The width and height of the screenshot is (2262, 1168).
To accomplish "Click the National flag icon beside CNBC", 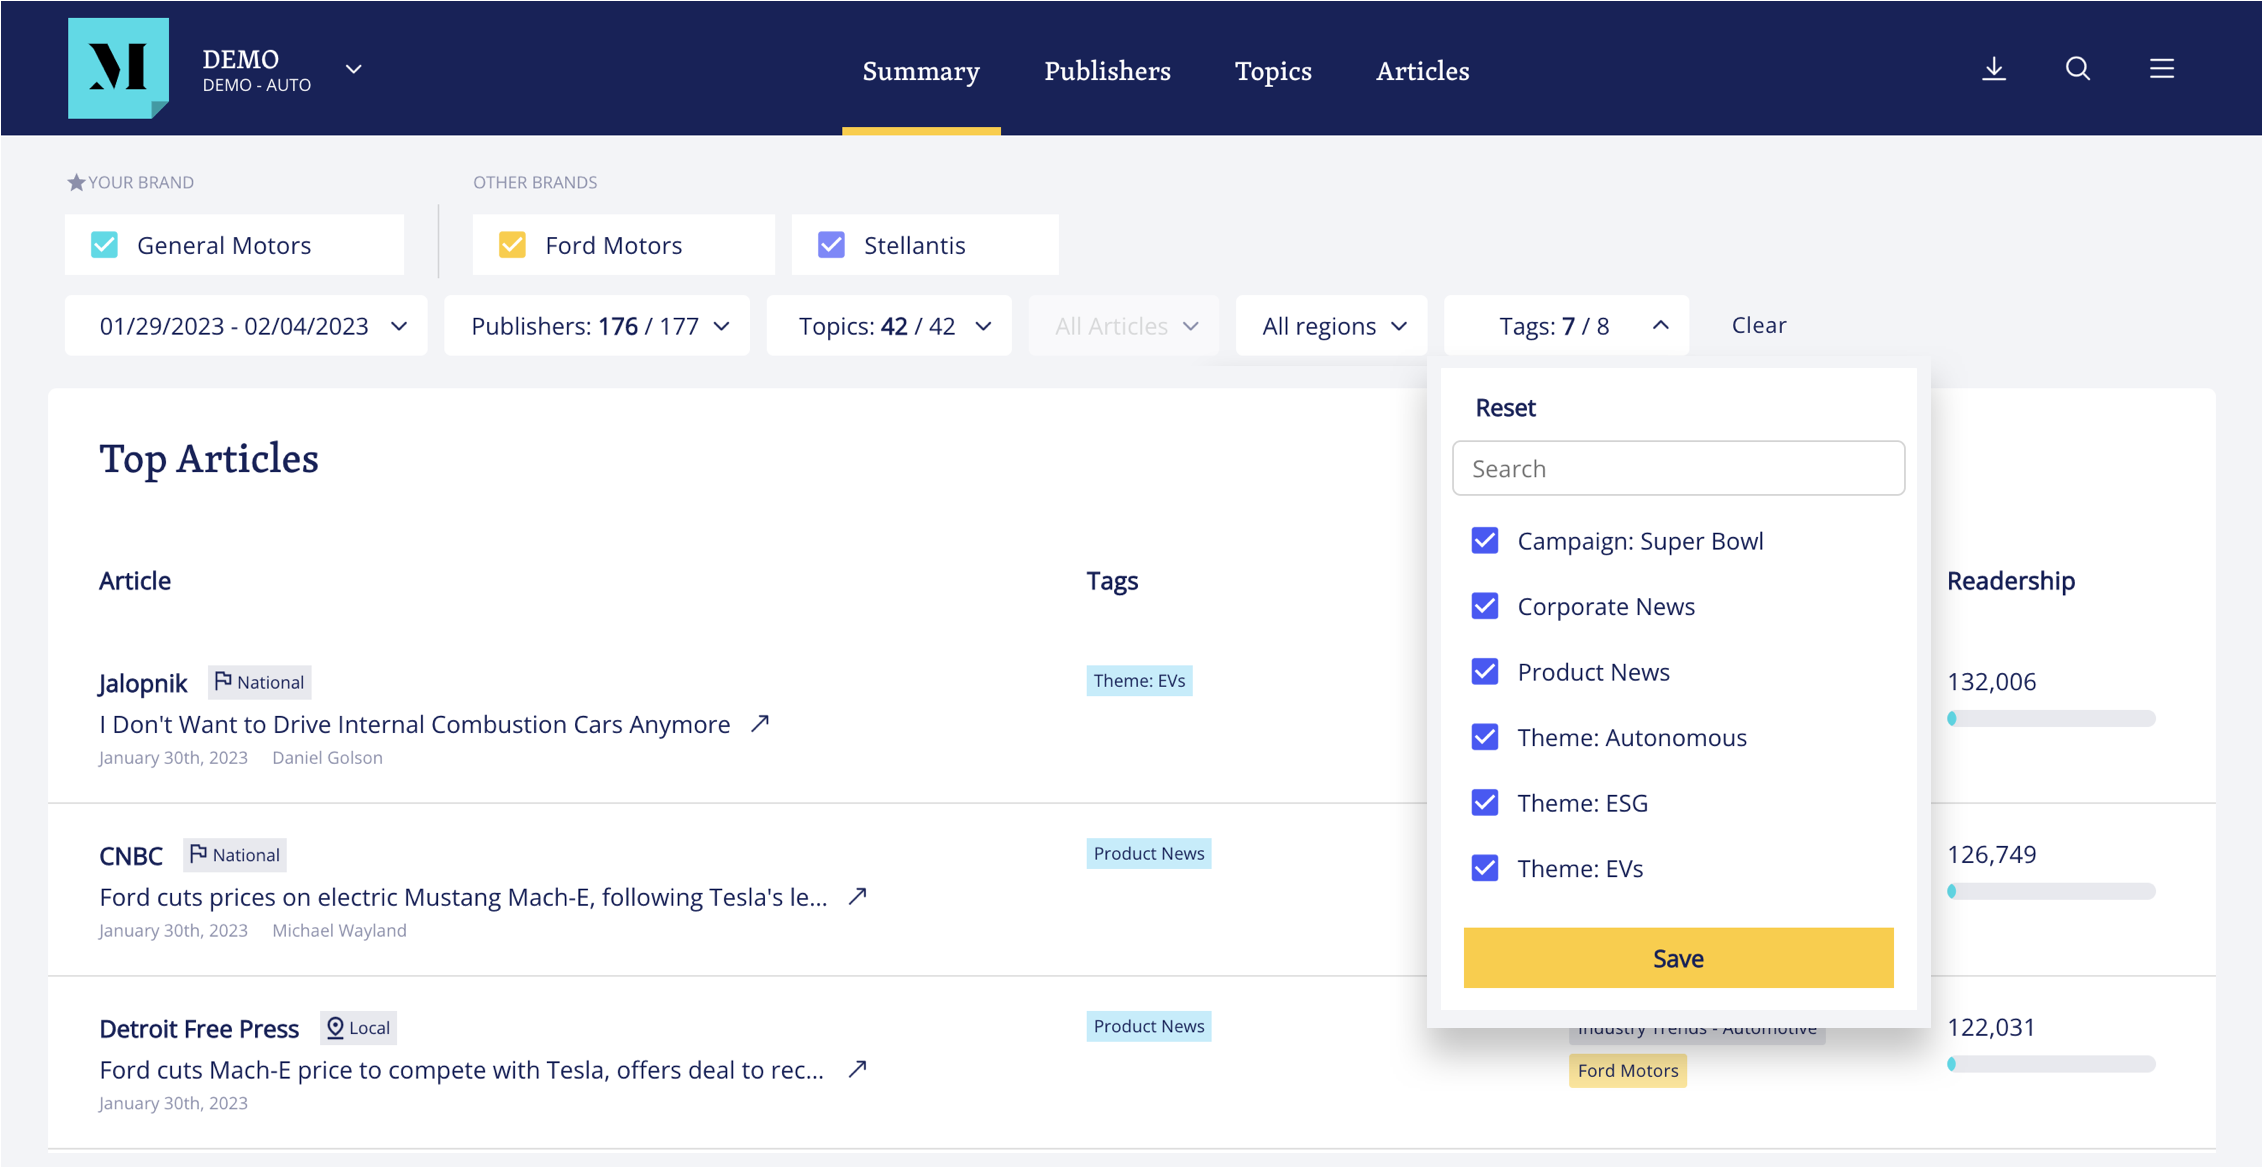I will coord(198,854).
